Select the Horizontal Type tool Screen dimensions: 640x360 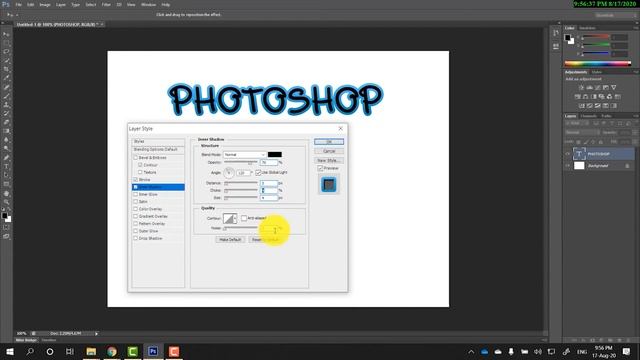coord(6,167)
